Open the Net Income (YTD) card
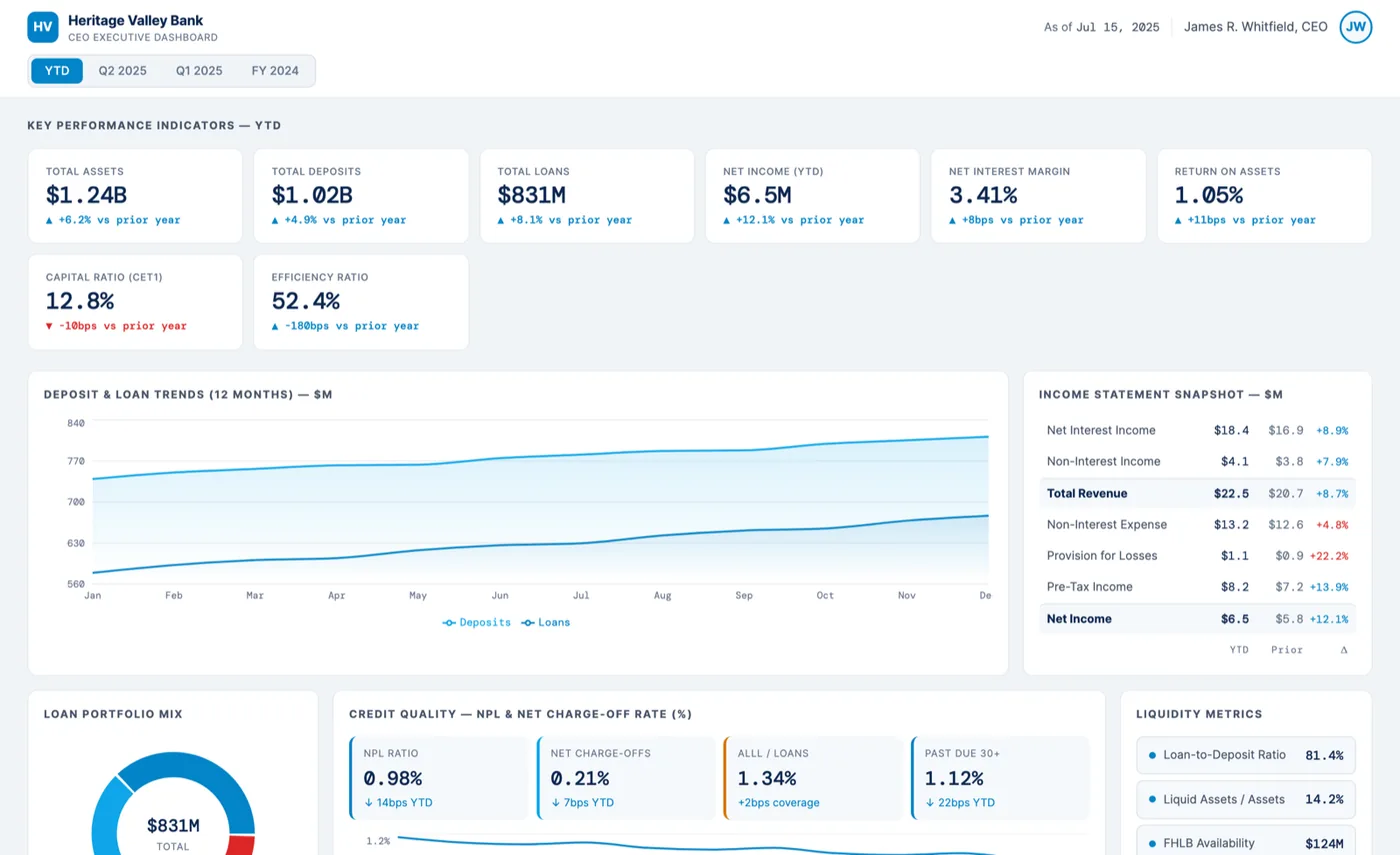Screen dimensions: 1400x855 pos(813,196)
